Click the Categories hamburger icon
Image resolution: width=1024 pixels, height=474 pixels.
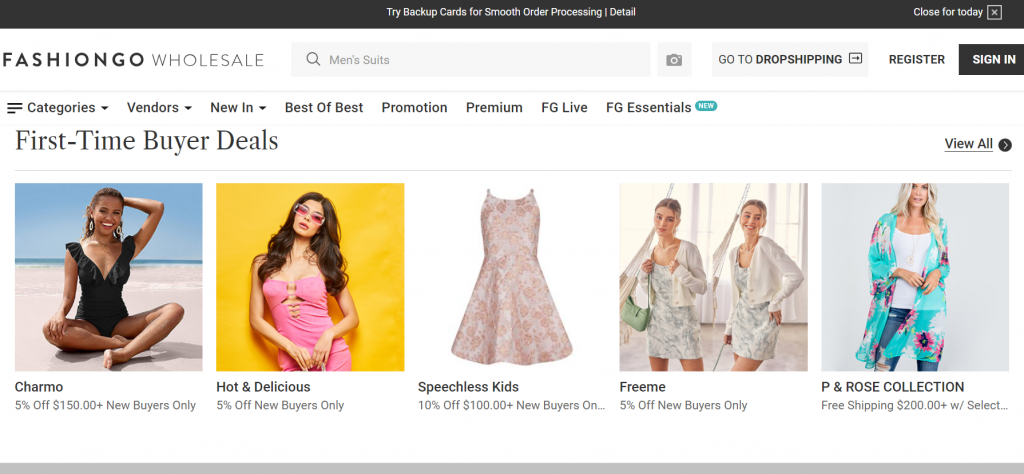coord(14,108)
